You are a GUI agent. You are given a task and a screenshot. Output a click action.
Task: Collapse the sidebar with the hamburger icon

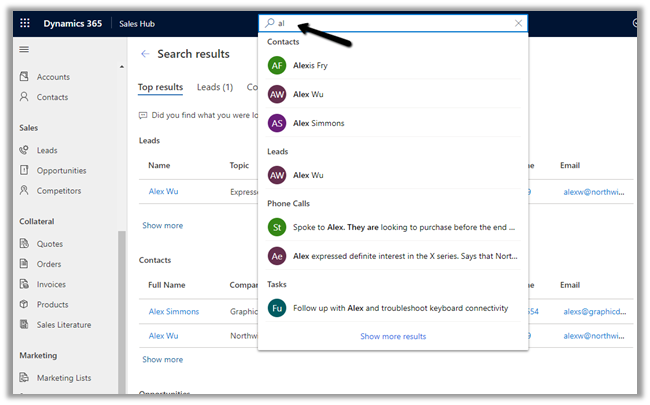tap(25, 50)
